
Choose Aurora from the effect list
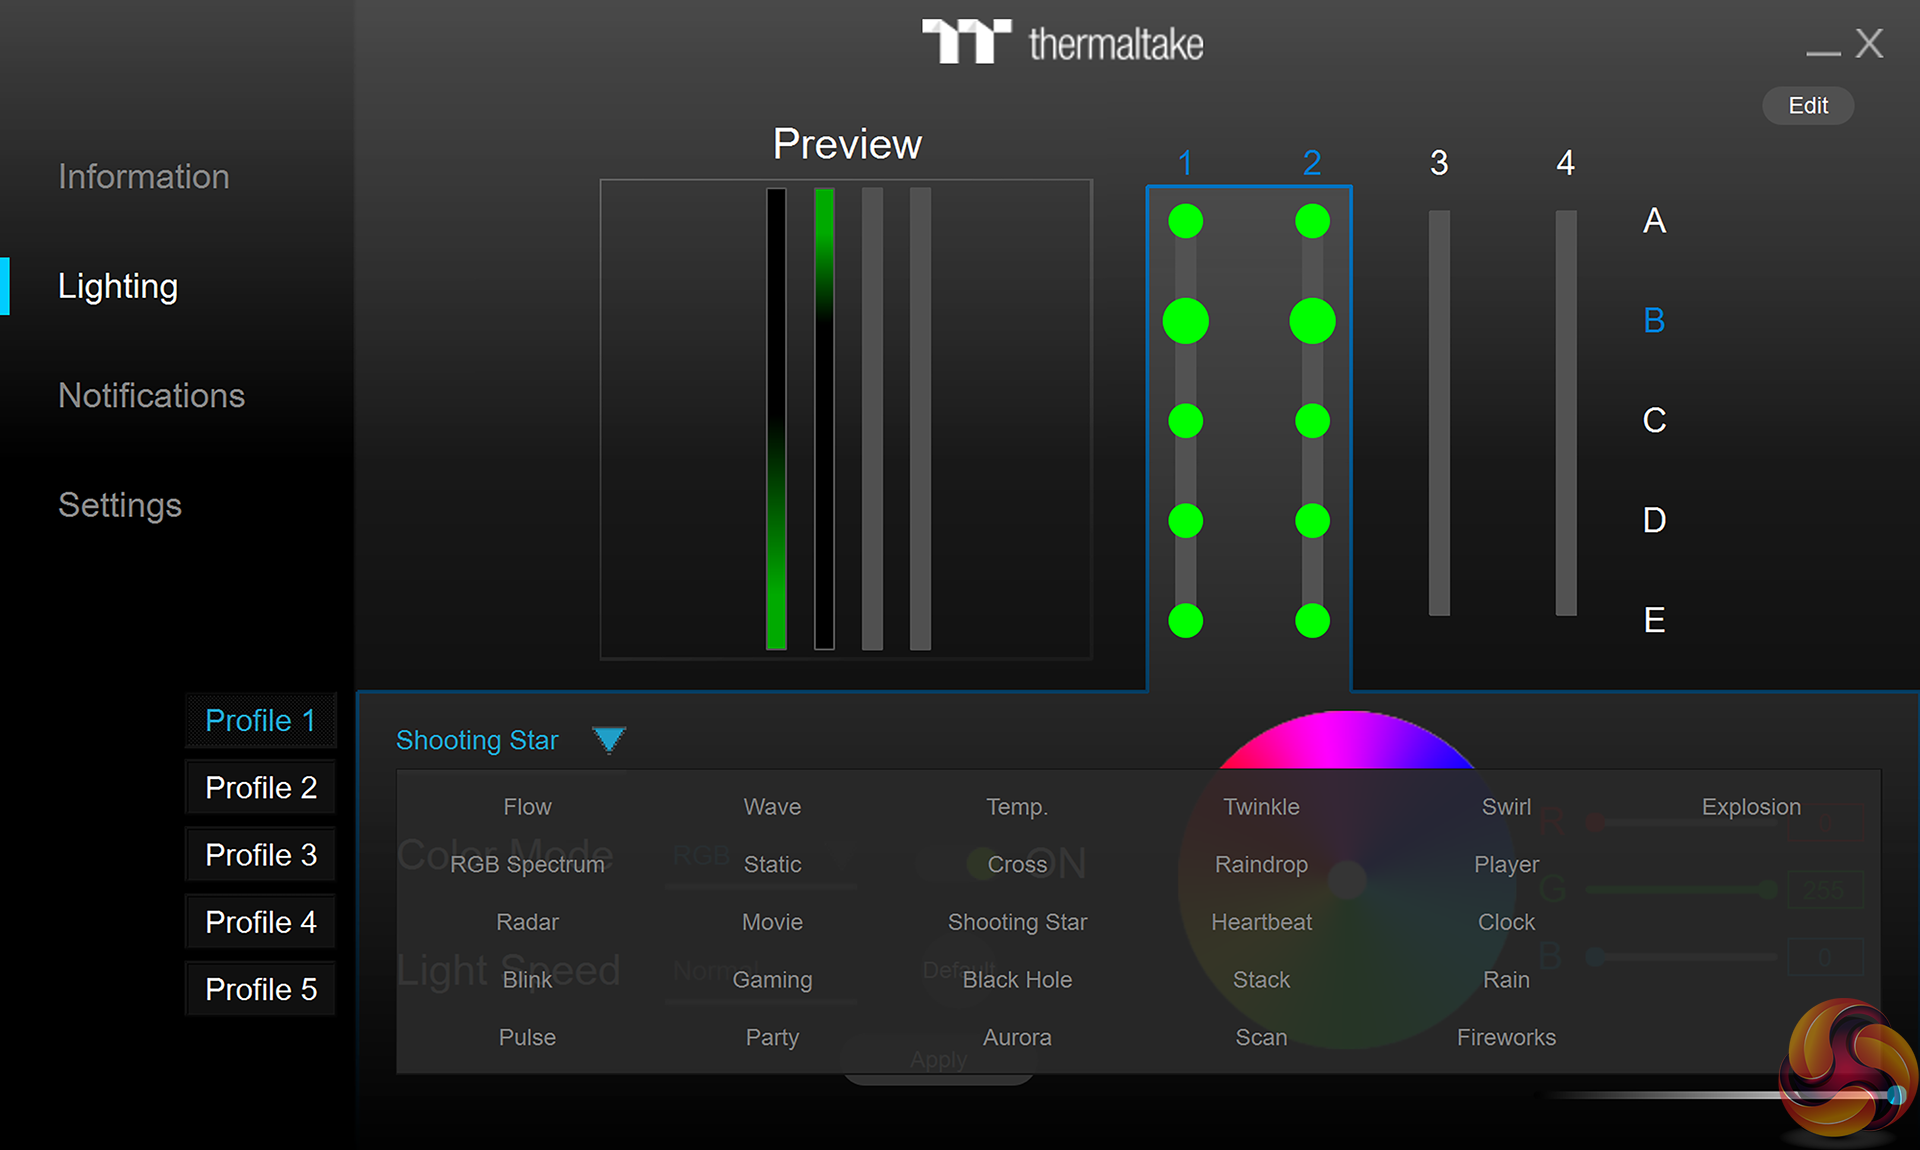click(x=1016, y=1037)
